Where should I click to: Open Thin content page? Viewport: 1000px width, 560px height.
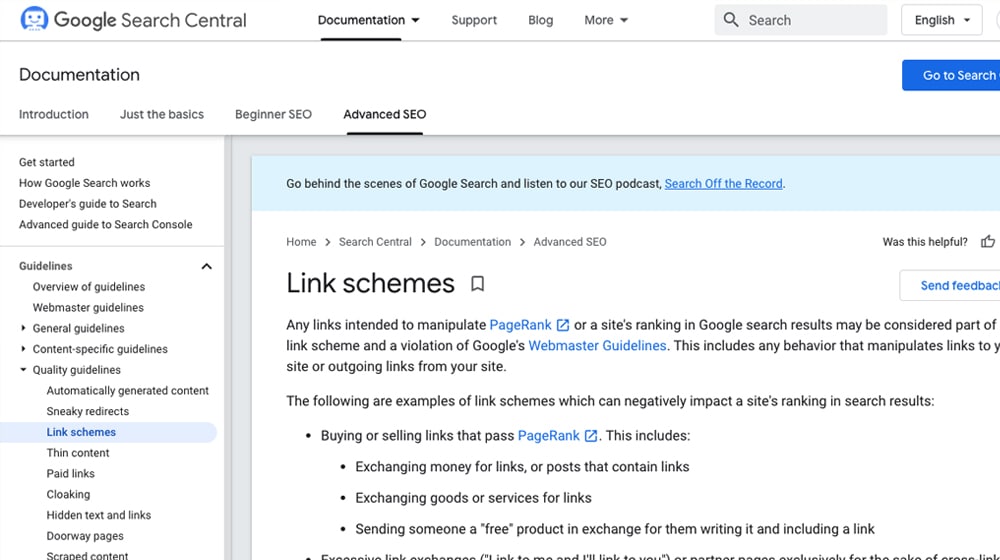pos(78,453)
